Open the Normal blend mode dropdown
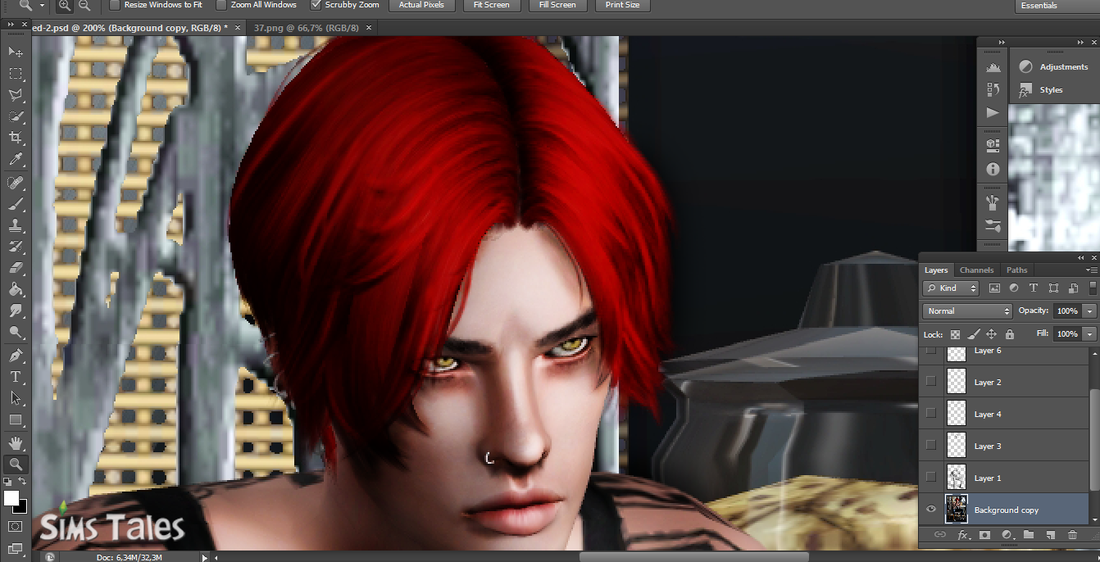The height and width of the screenshot is (562, 1100). [x=967, y=311]
